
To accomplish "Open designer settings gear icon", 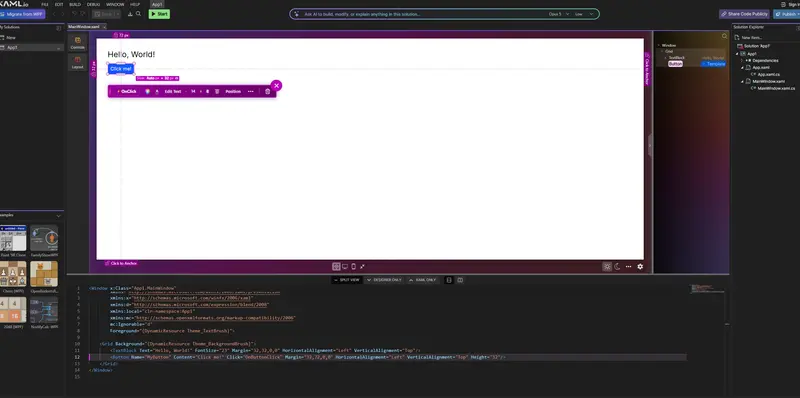I will click(640, 266).
